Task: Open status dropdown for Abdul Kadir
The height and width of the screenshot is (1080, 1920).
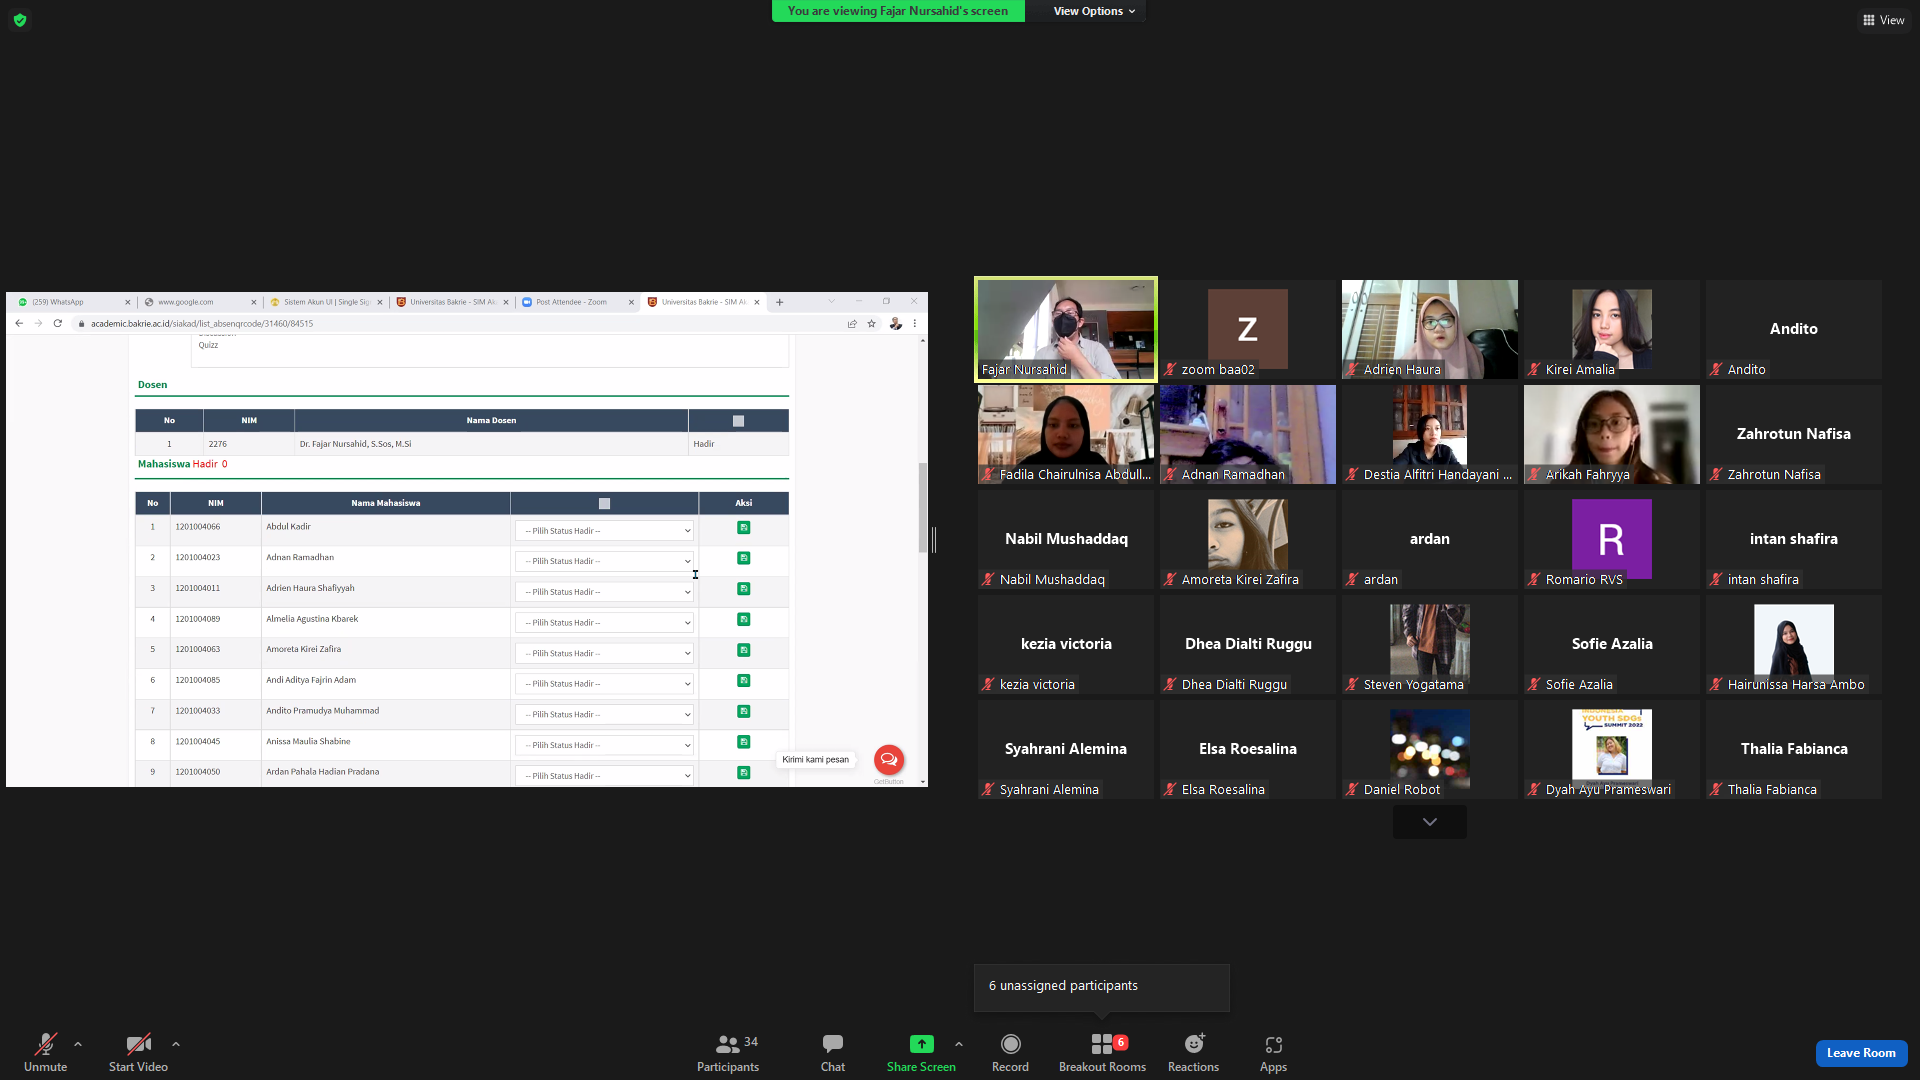Action: 604,531
